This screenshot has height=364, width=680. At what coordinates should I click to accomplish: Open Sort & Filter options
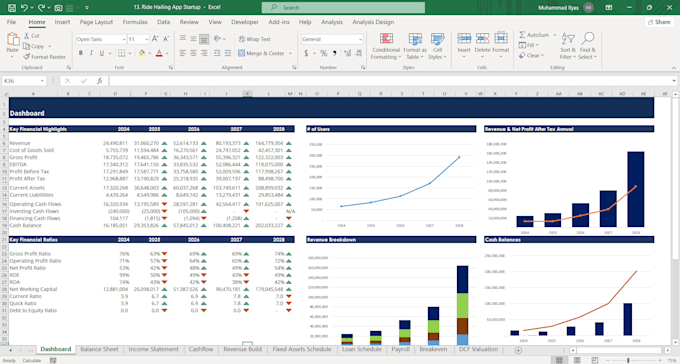(568, 46)
